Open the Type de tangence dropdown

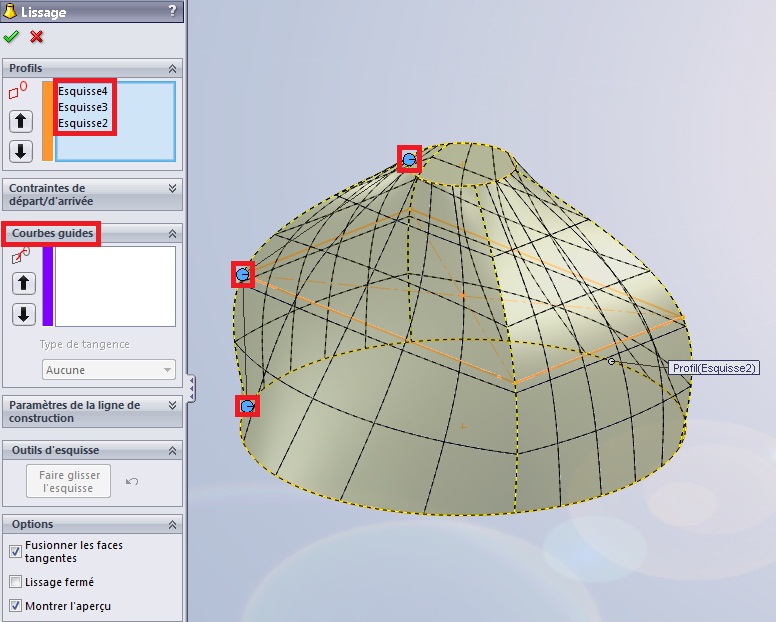(109, 370)
